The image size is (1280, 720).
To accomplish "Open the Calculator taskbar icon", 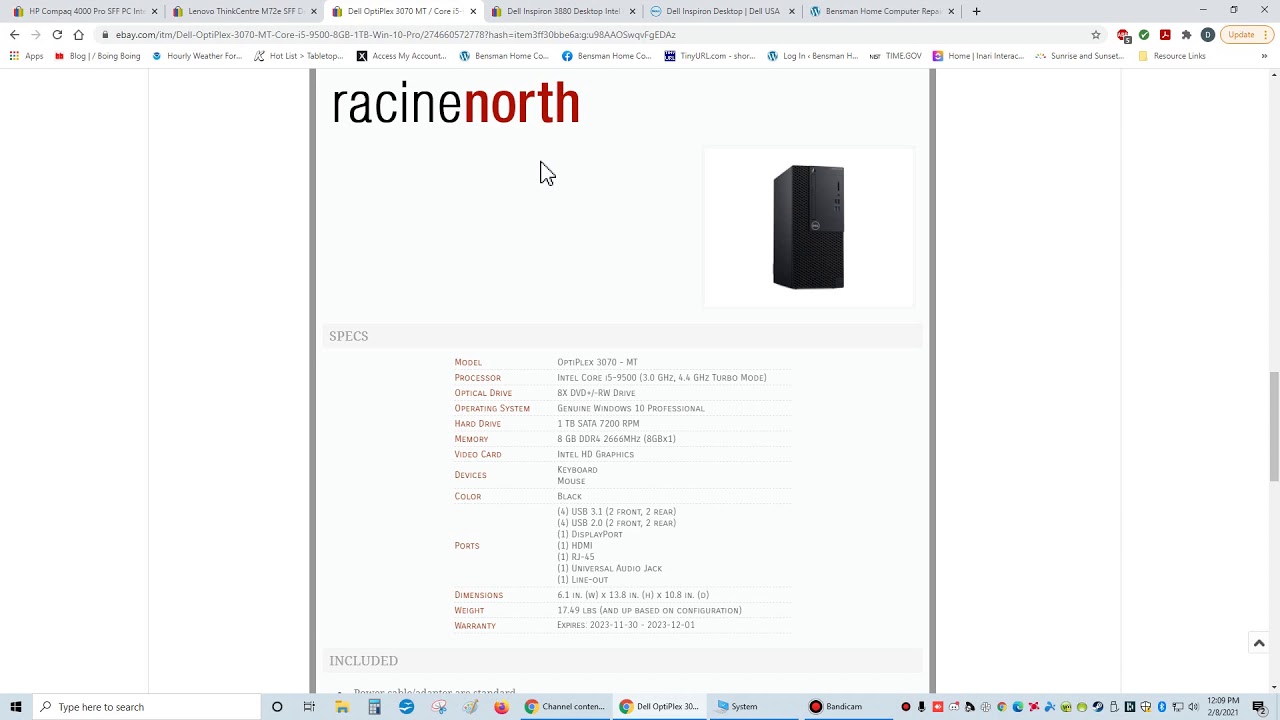I will click(x=374, y=707).
